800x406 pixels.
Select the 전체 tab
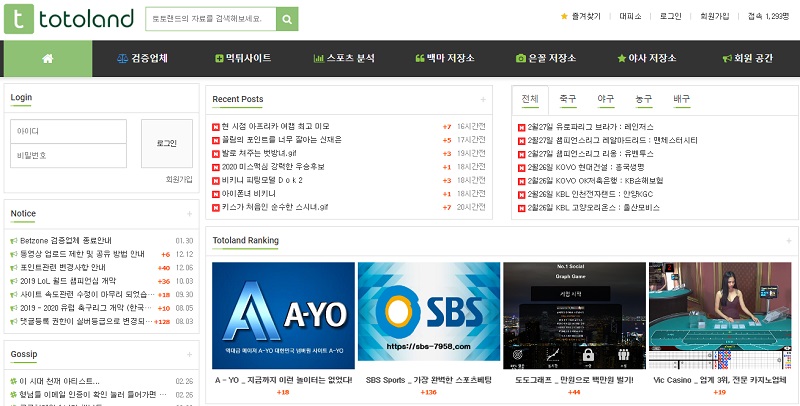click(x=530, y=99)
